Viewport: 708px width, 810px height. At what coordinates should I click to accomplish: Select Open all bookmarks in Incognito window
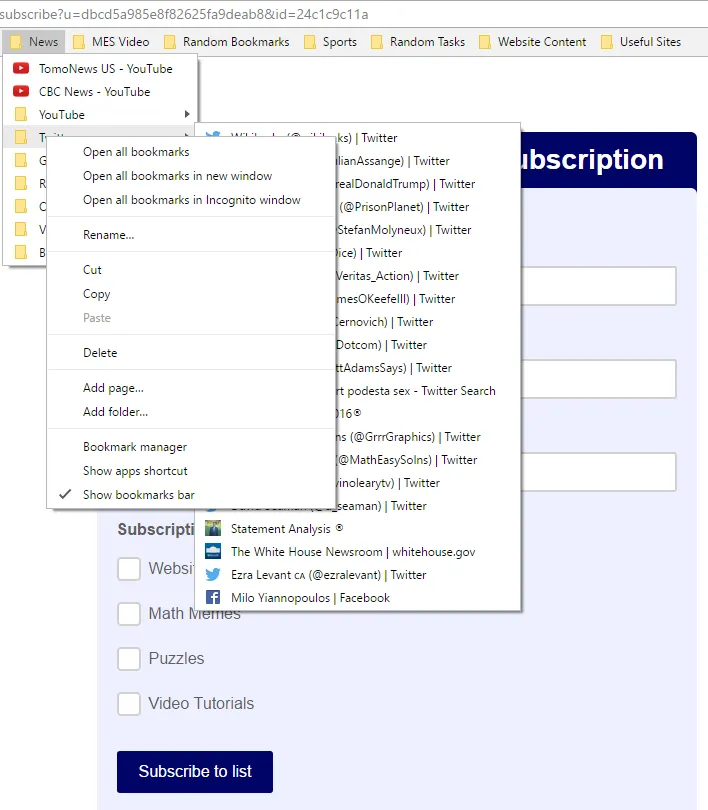[x=191, y=200]
